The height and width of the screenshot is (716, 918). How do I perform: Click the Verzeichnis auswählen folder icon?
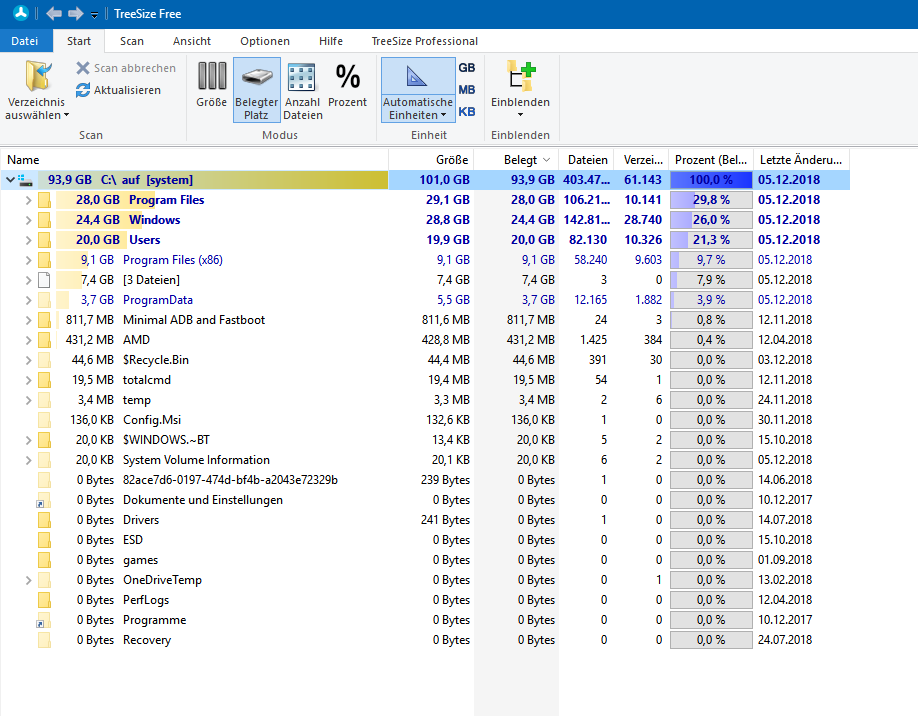(x=38, y=77)
